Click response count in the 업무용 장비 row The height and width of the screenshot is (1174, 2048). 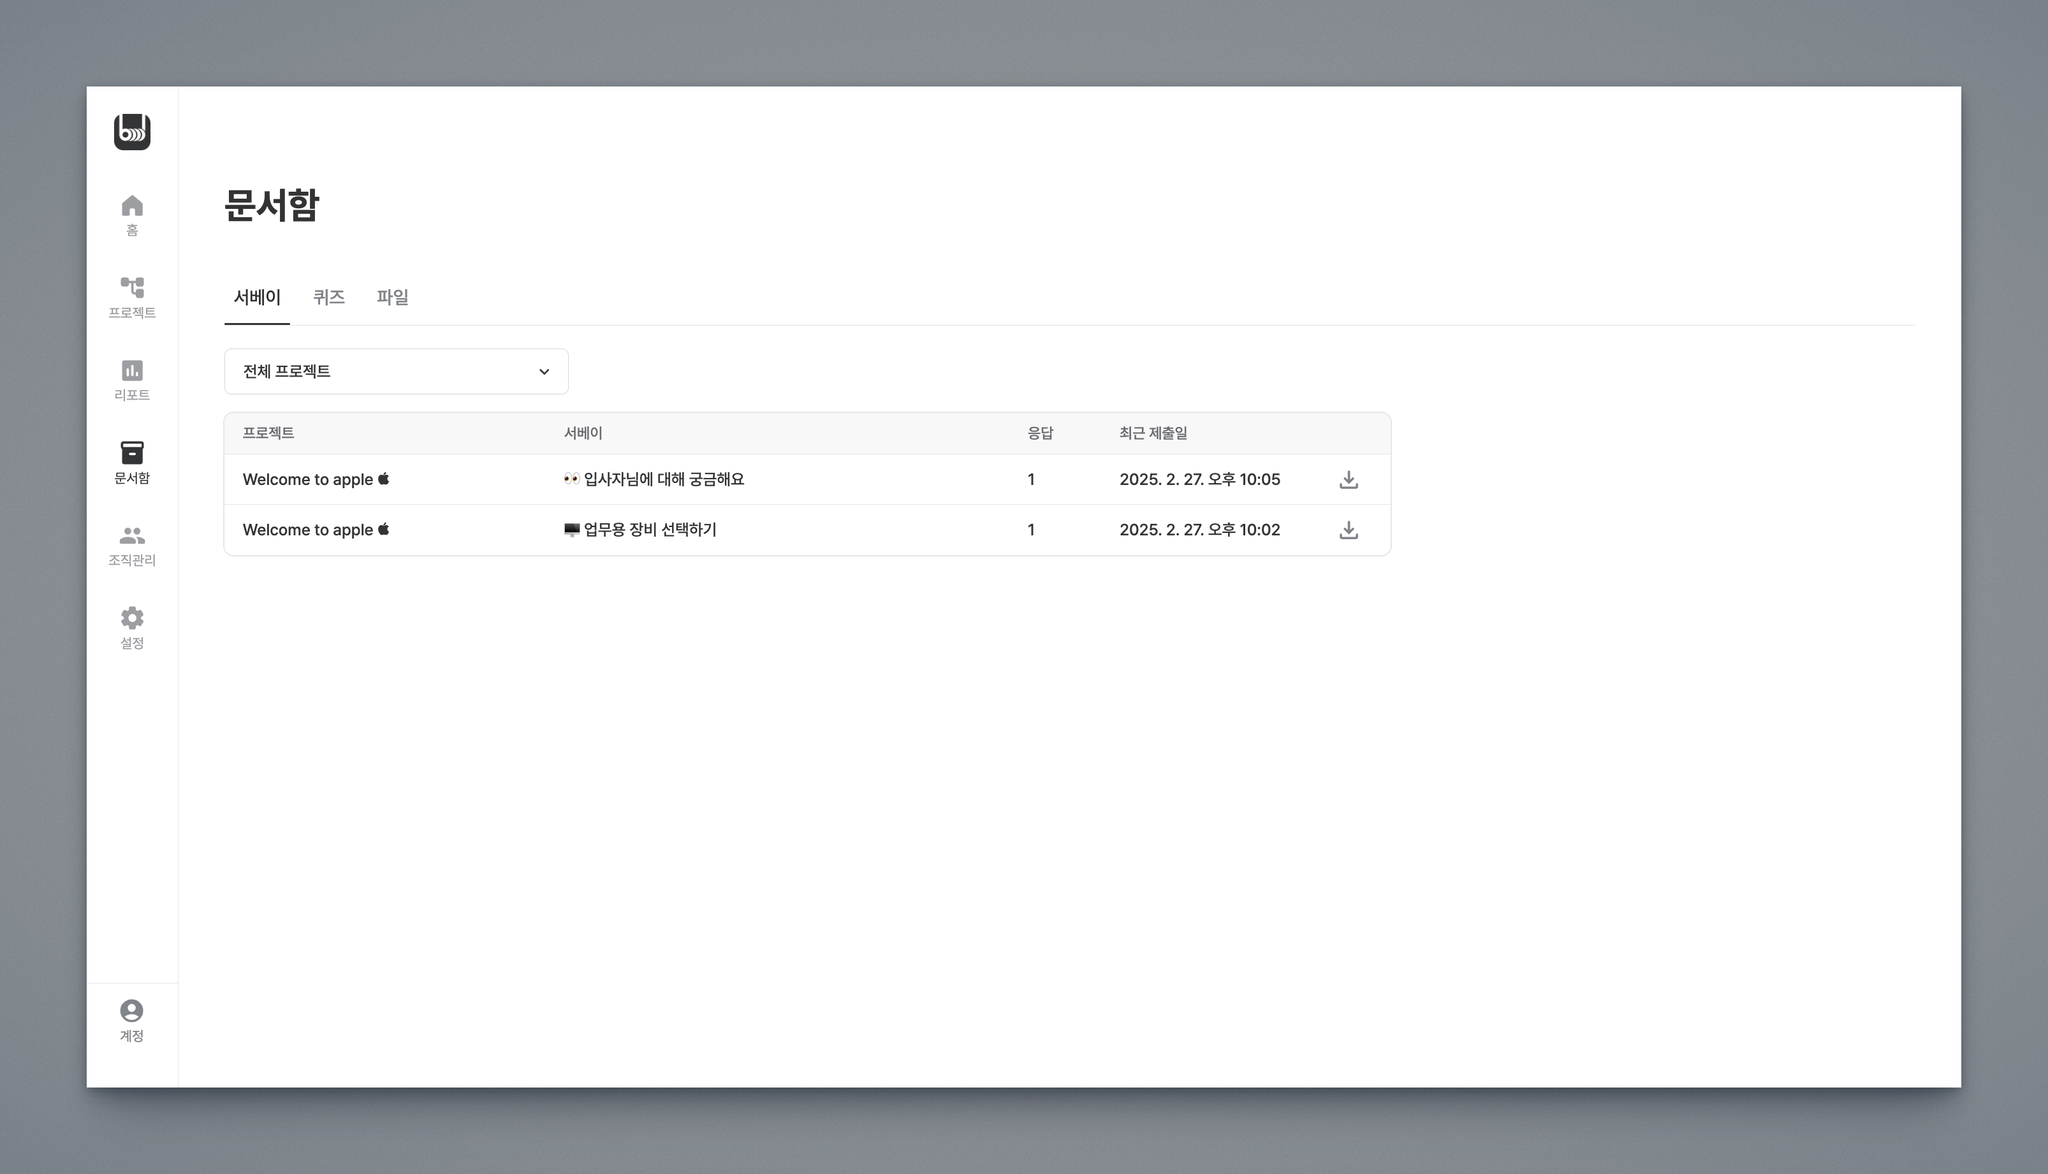(x=1031, y=530)
